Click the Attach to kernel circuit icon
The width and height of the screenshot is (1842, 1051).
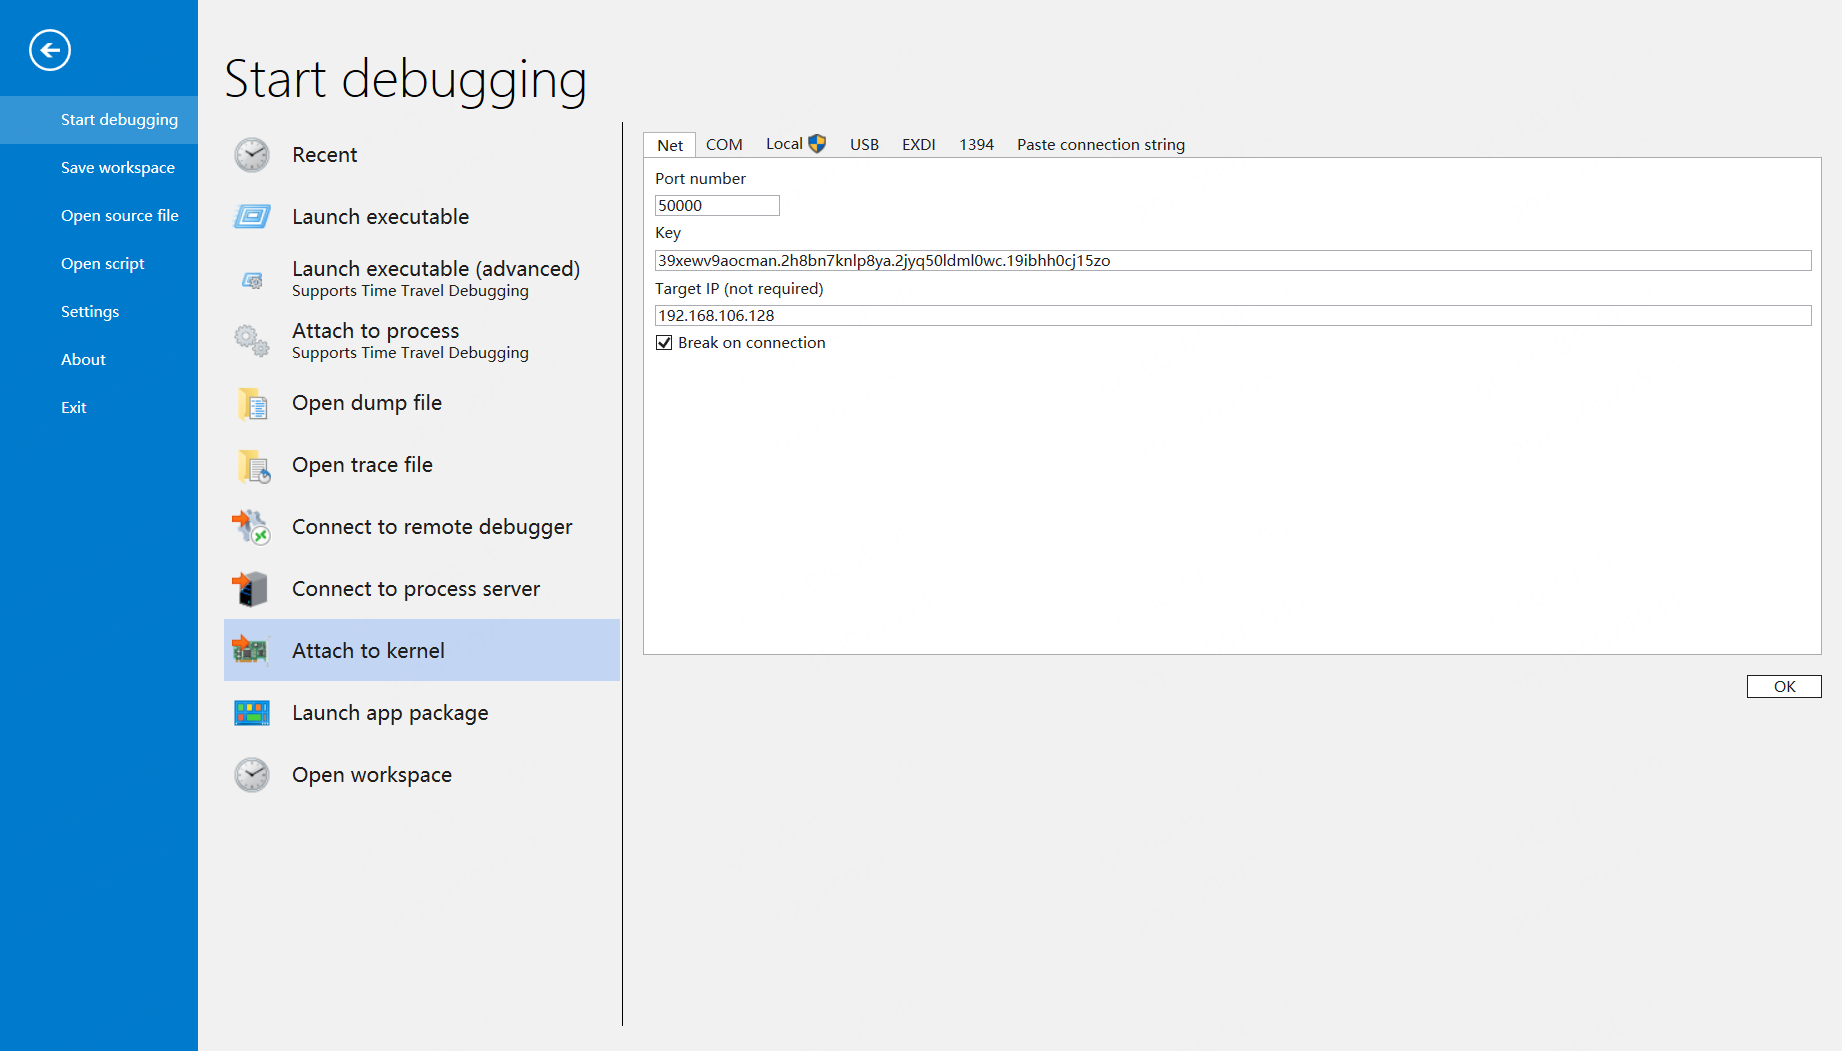(x=250, y=650)
